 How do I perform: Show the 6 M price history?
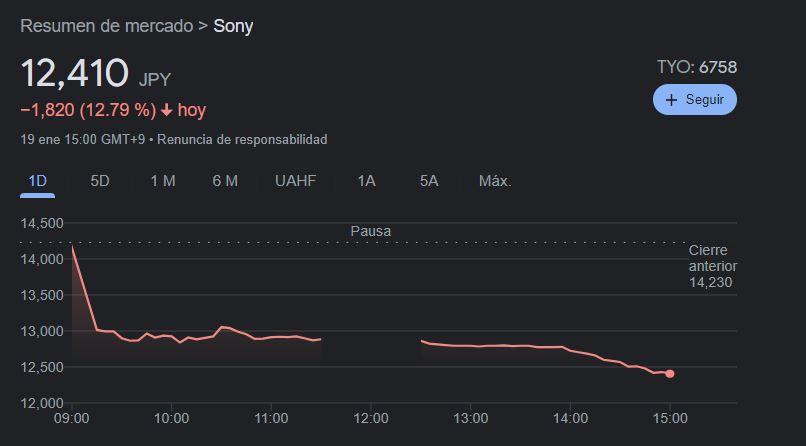(225, 181)
